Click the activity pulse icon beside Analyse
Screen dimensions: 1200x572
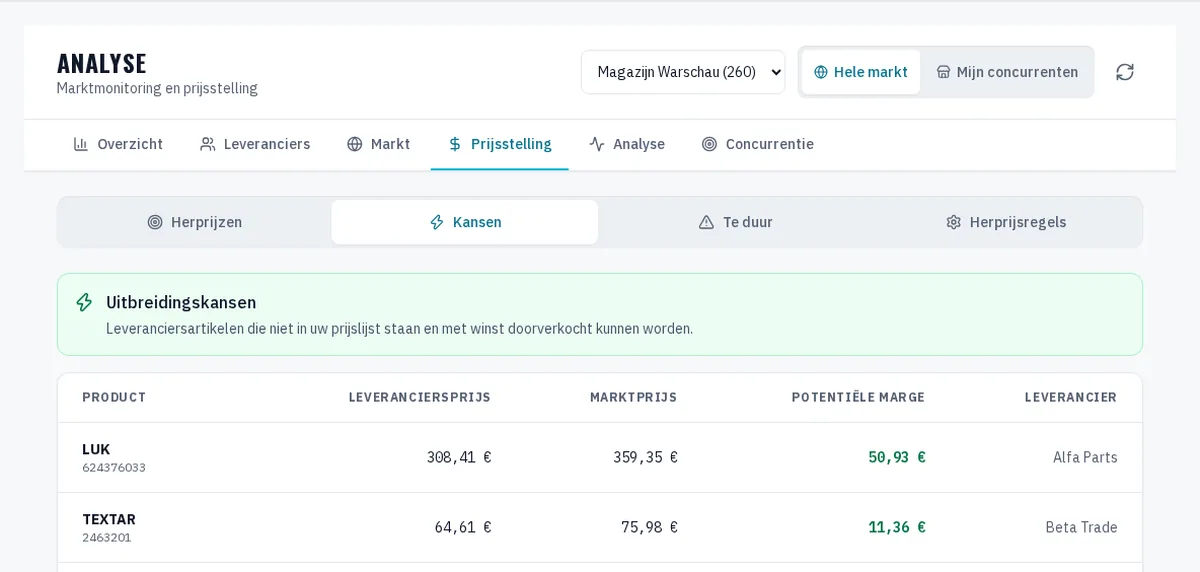coord(597,144)
